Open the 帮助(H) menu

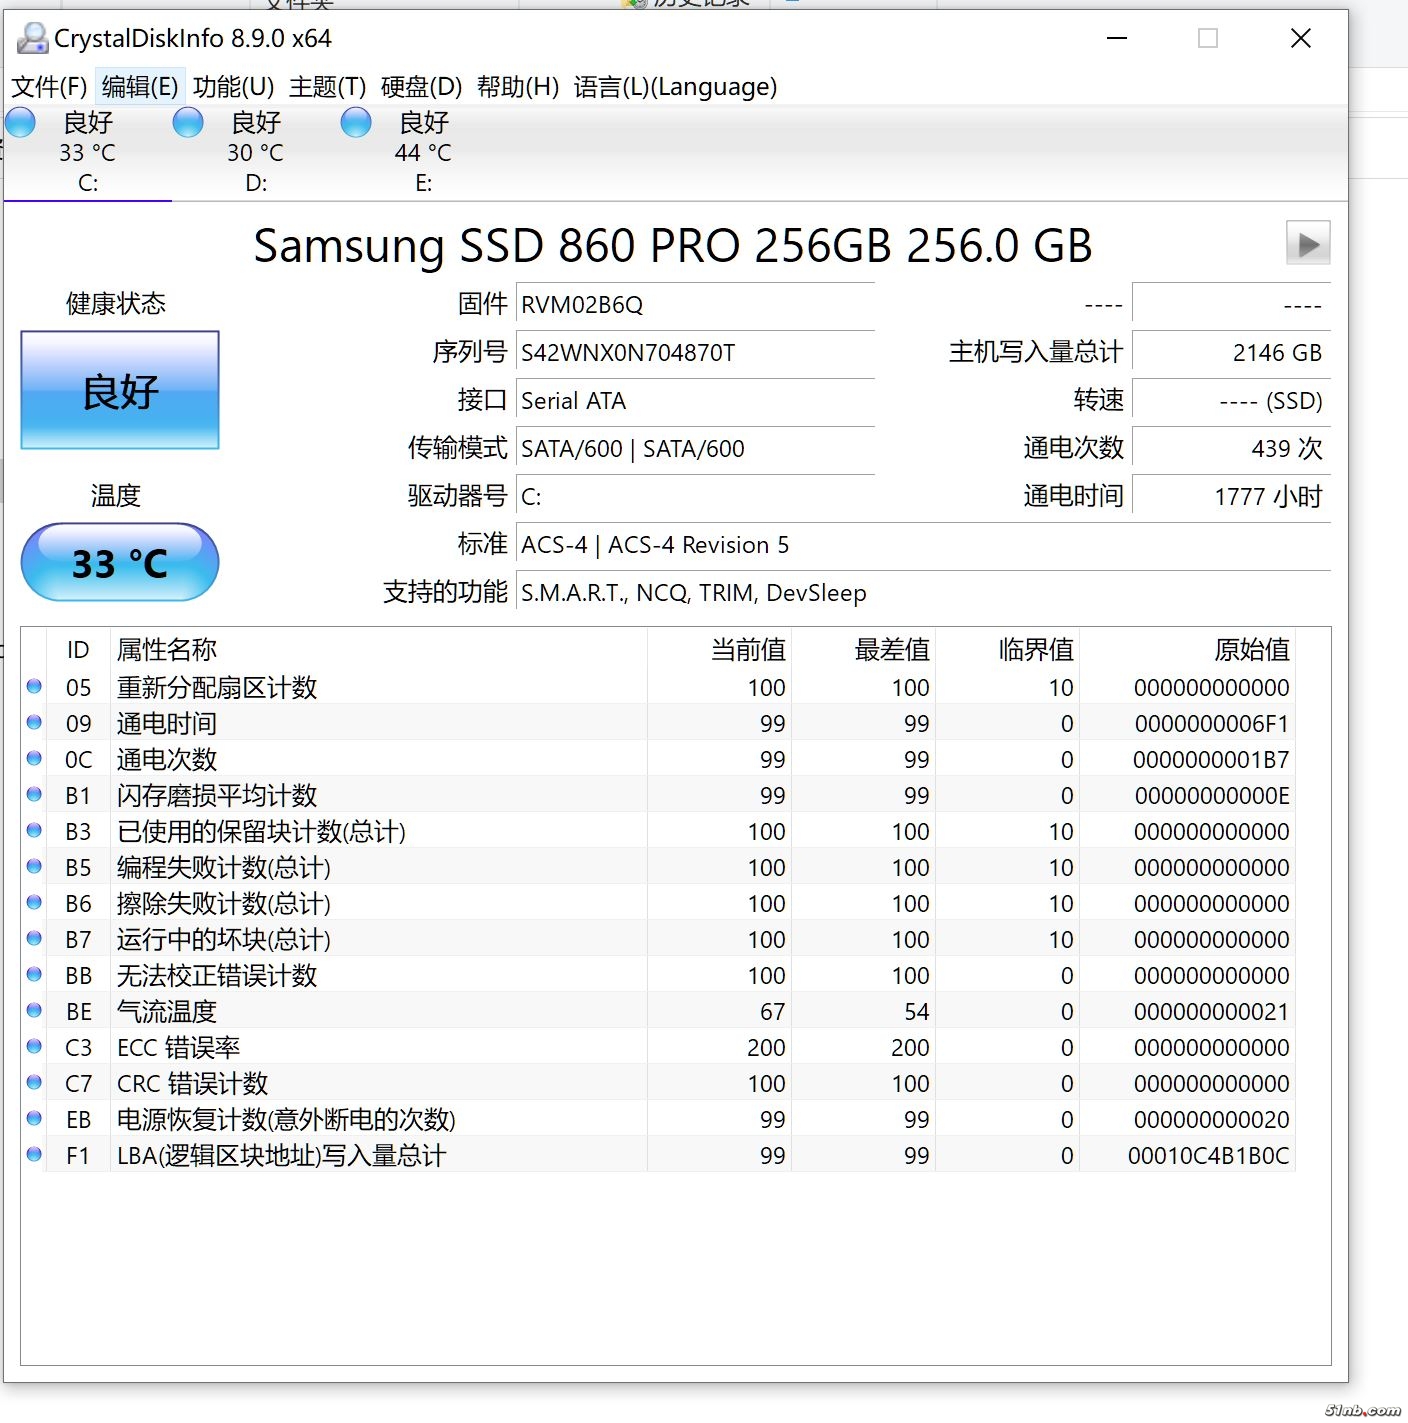click(518, 87)
